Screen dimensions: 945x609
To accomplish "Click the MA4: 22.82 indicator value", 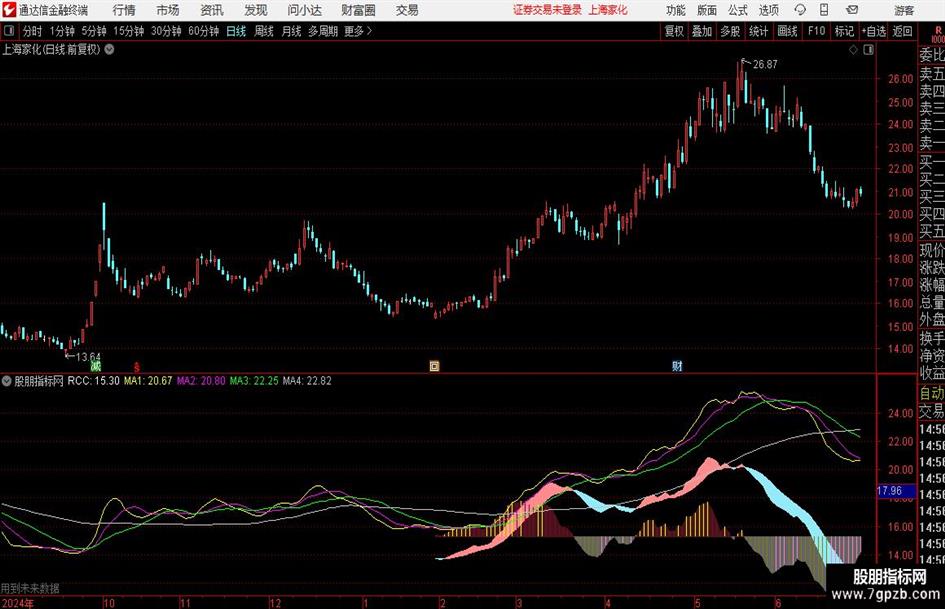I will click(307, 381).
